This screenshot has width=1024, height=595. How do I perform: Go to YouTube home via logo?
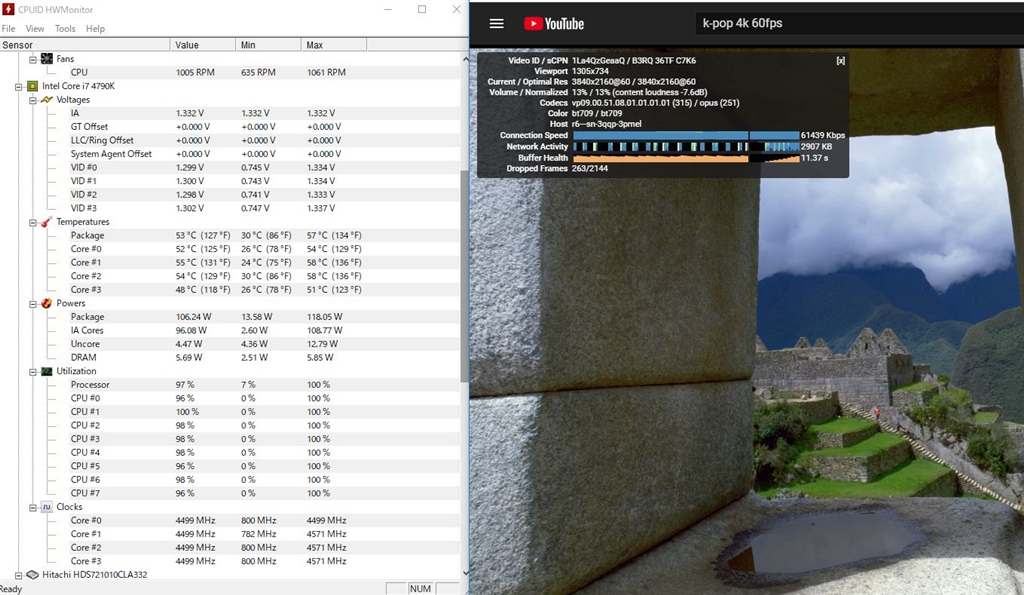[553, 23]
